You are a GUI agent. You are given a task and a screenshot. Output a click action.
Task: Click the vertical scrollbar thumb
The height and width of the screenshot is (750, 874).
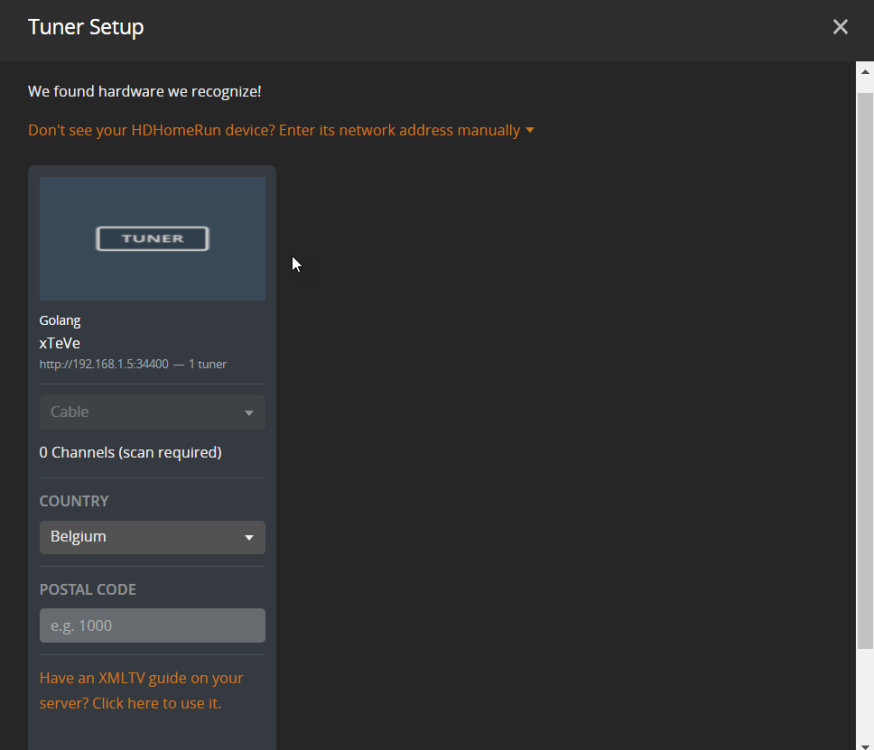(865, 370)
